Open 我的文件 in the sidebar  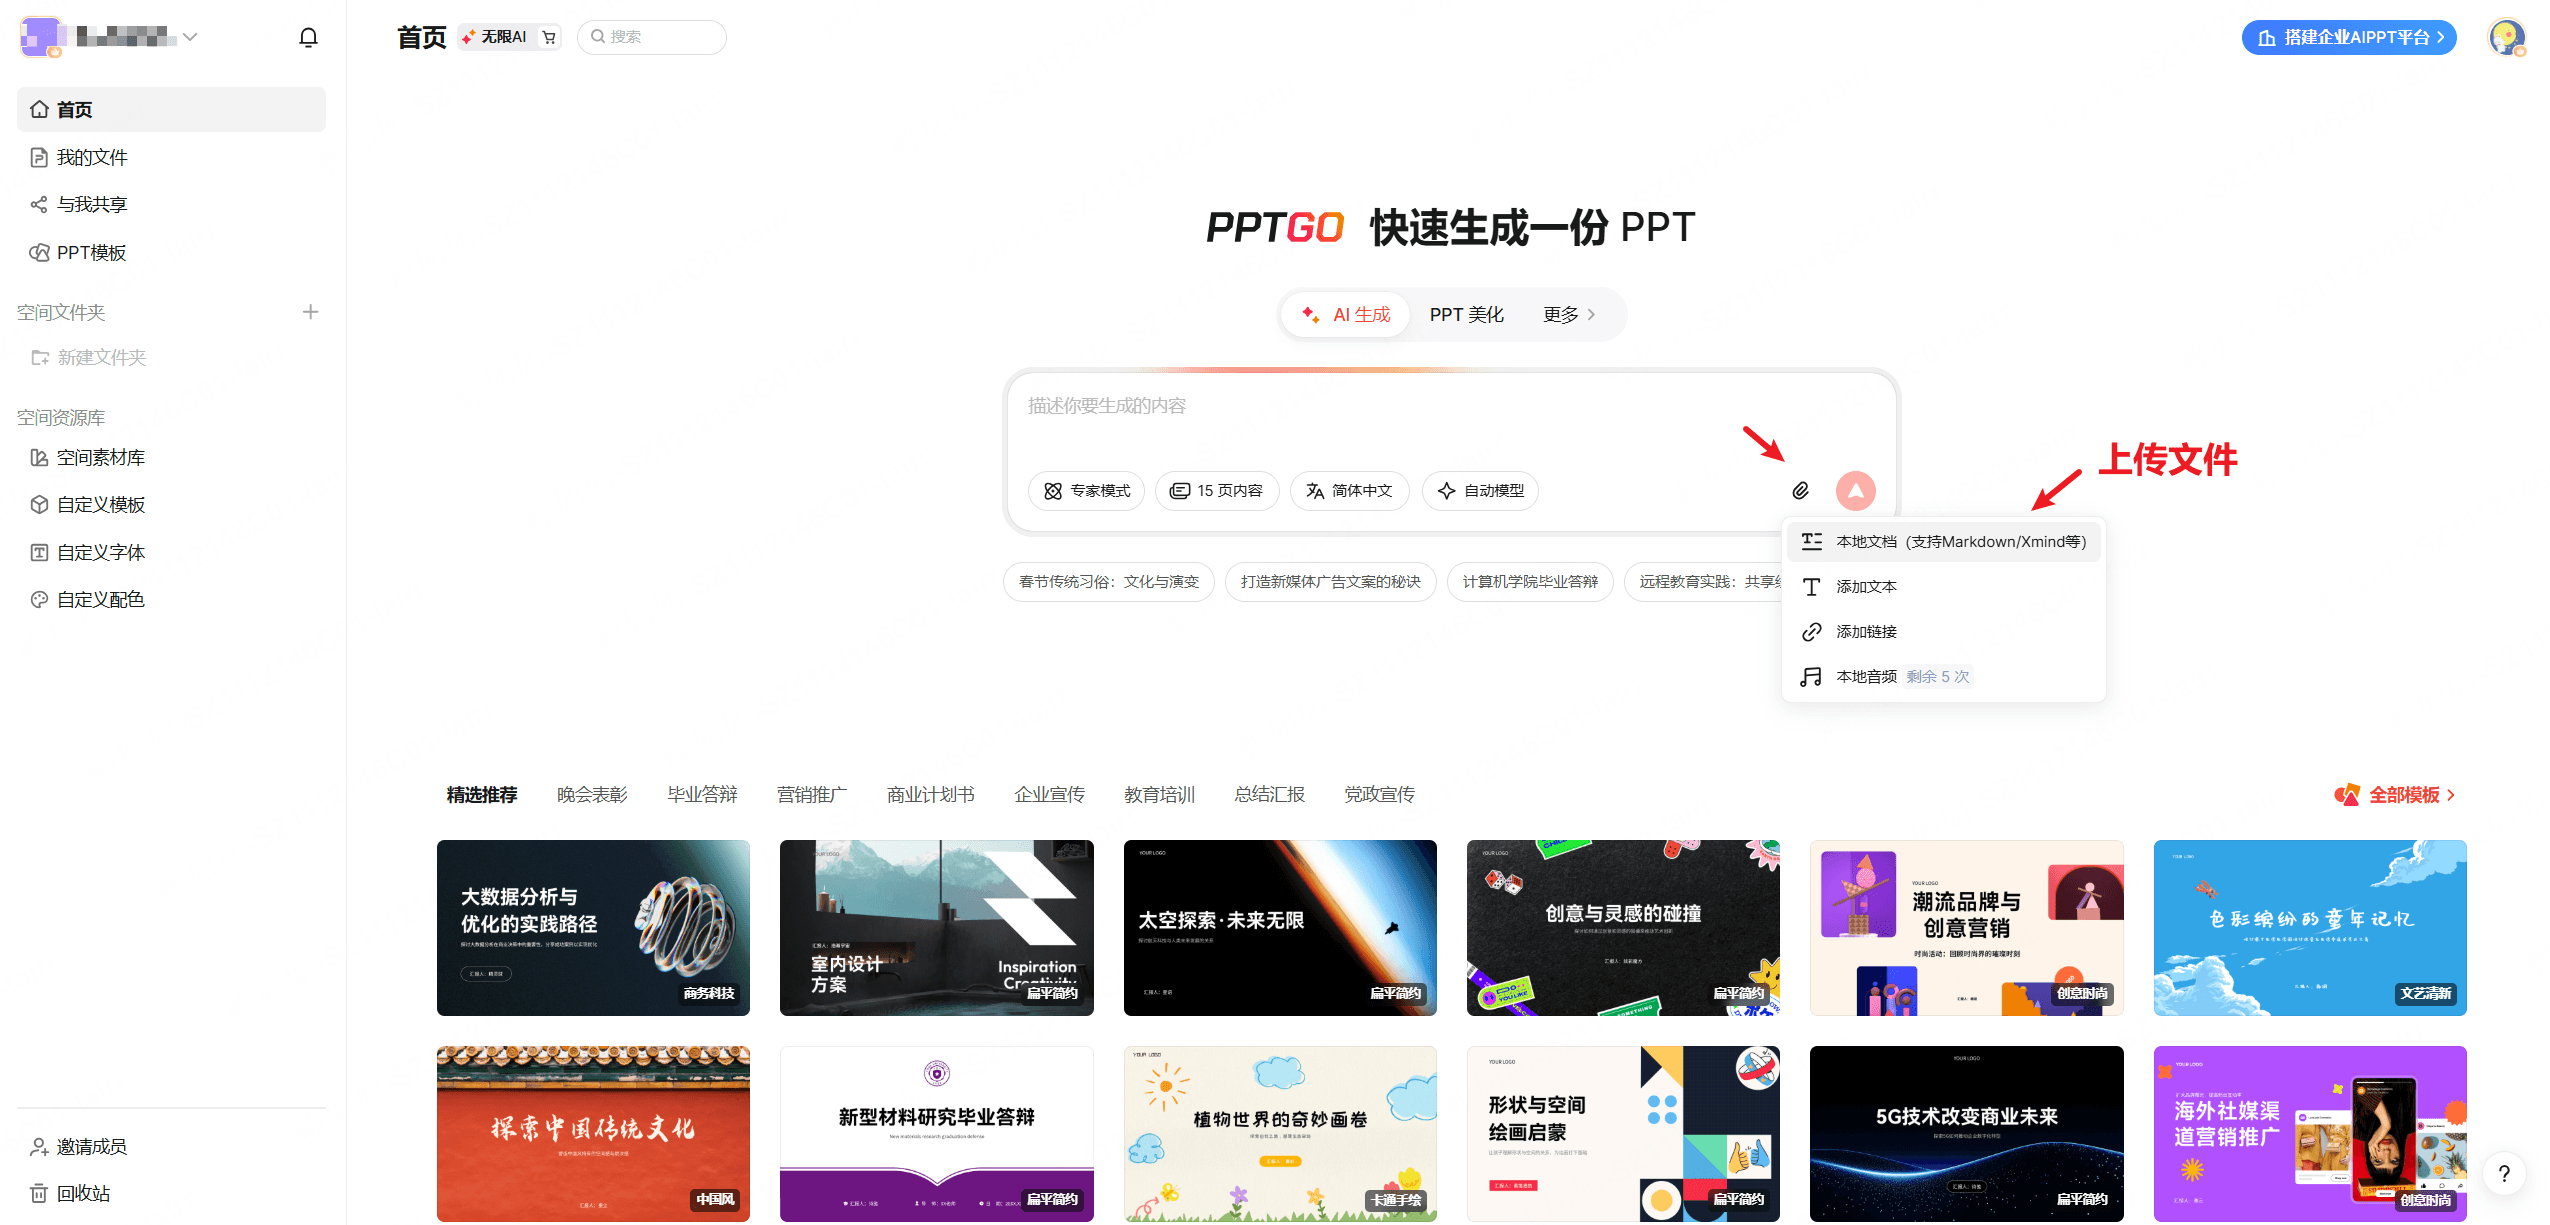coord(92,157)
